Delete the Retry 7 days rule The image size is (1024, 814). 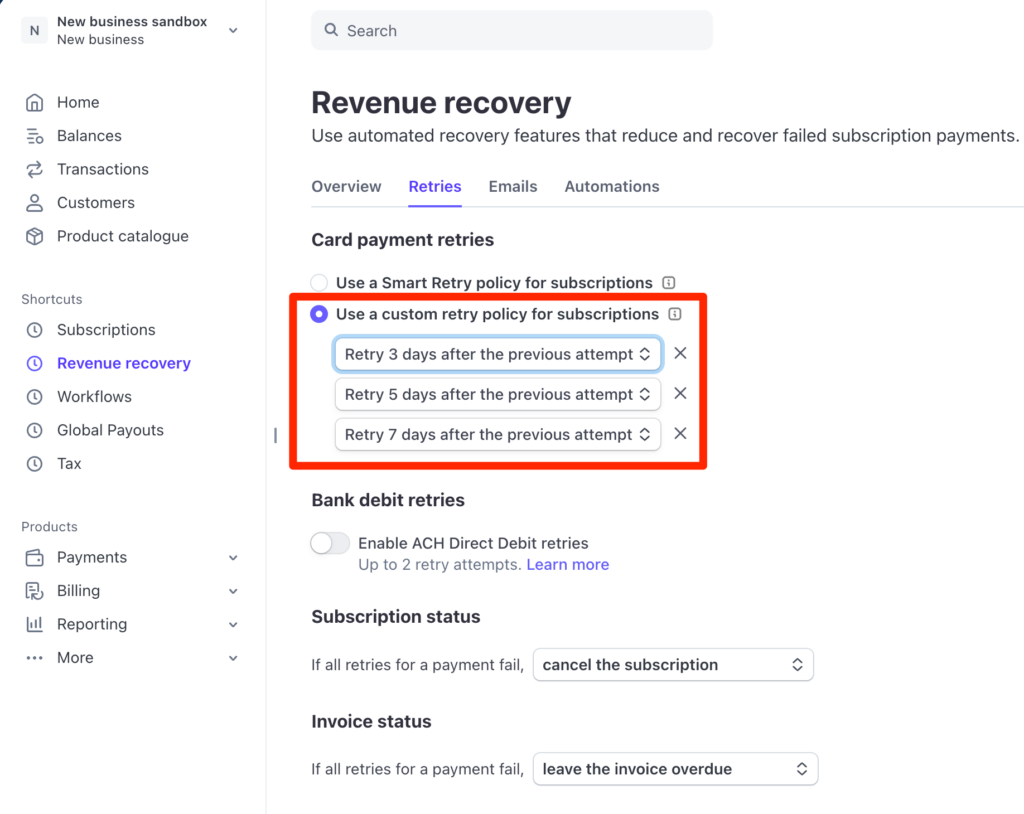pyautogui.click(x=680, y=434)
